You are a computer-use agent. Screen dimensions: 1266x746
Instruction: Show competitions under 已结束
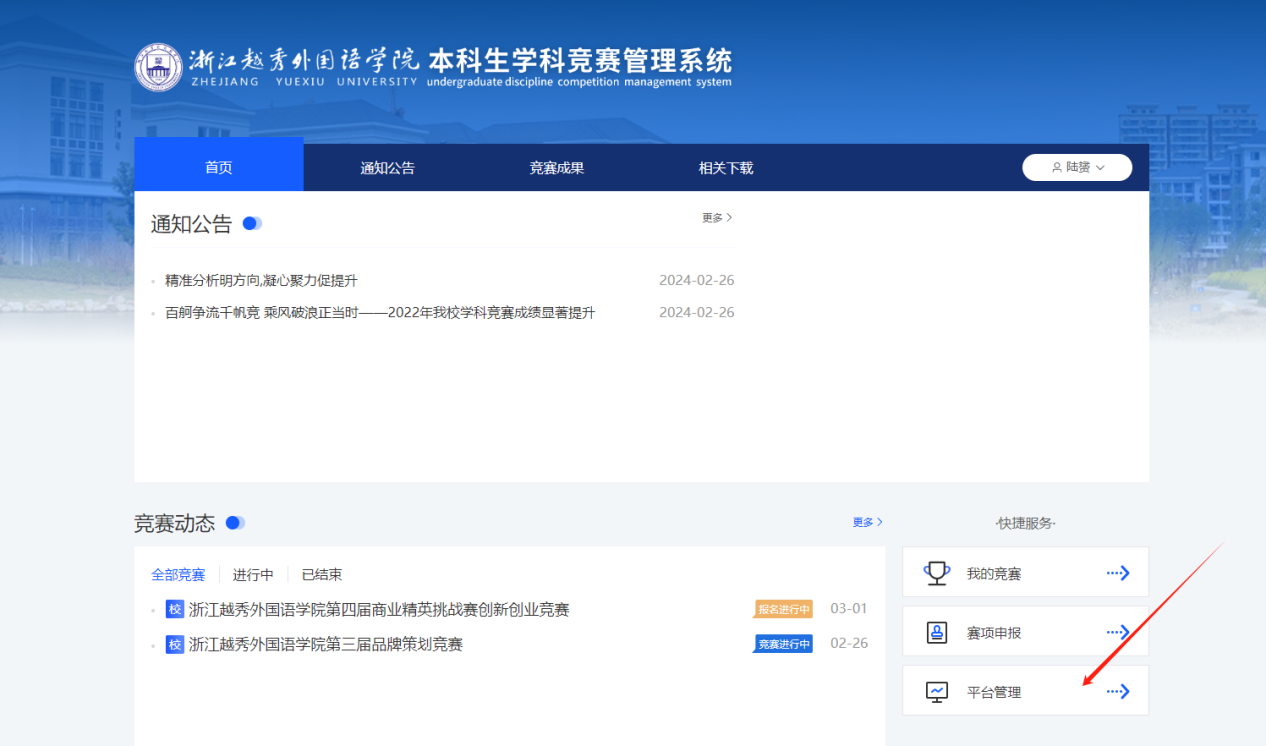pyautogui.click(x=322, y=575)
